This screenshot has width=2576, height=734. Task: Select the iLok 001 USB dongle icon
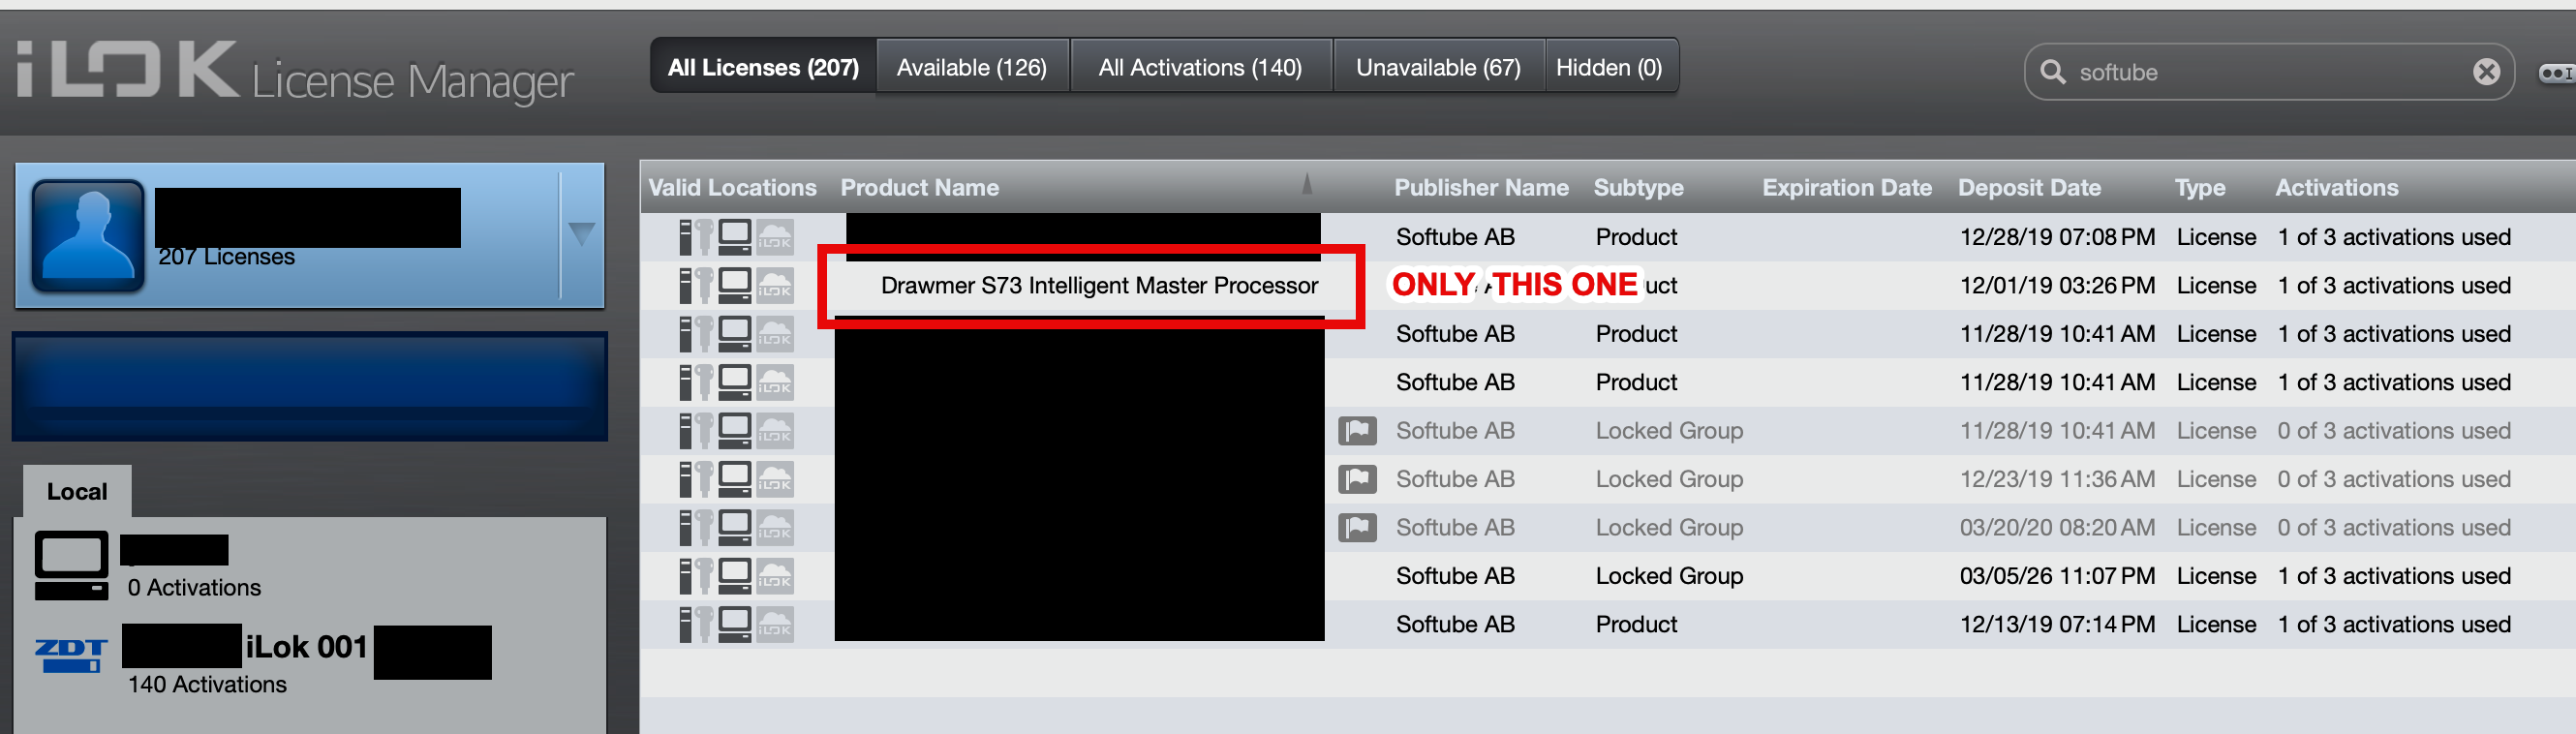coord(71,655)
